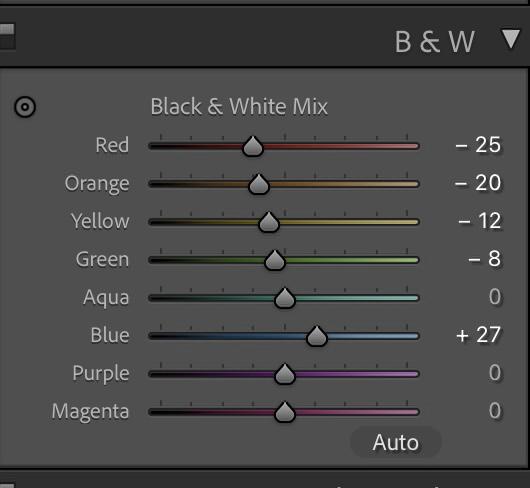Screen dimensions: 530x488
Task: Edit the Blue value field showing +27
Action: [478, 335]
